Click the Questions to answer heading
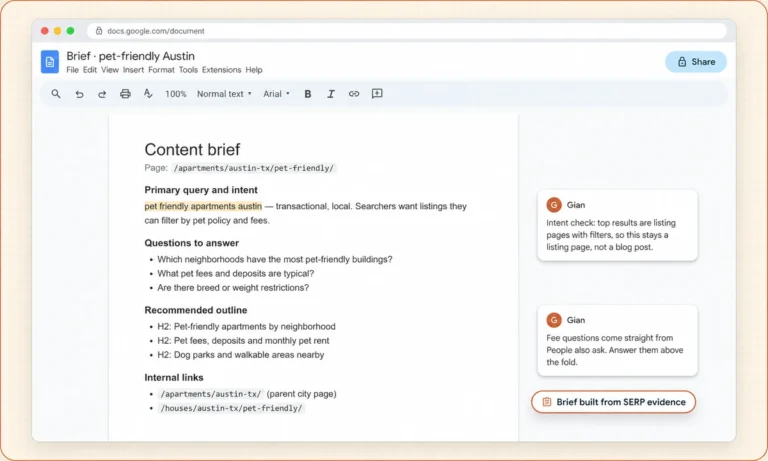The height and width of the screenshot is (461, 768). click(x=192, y=243)
